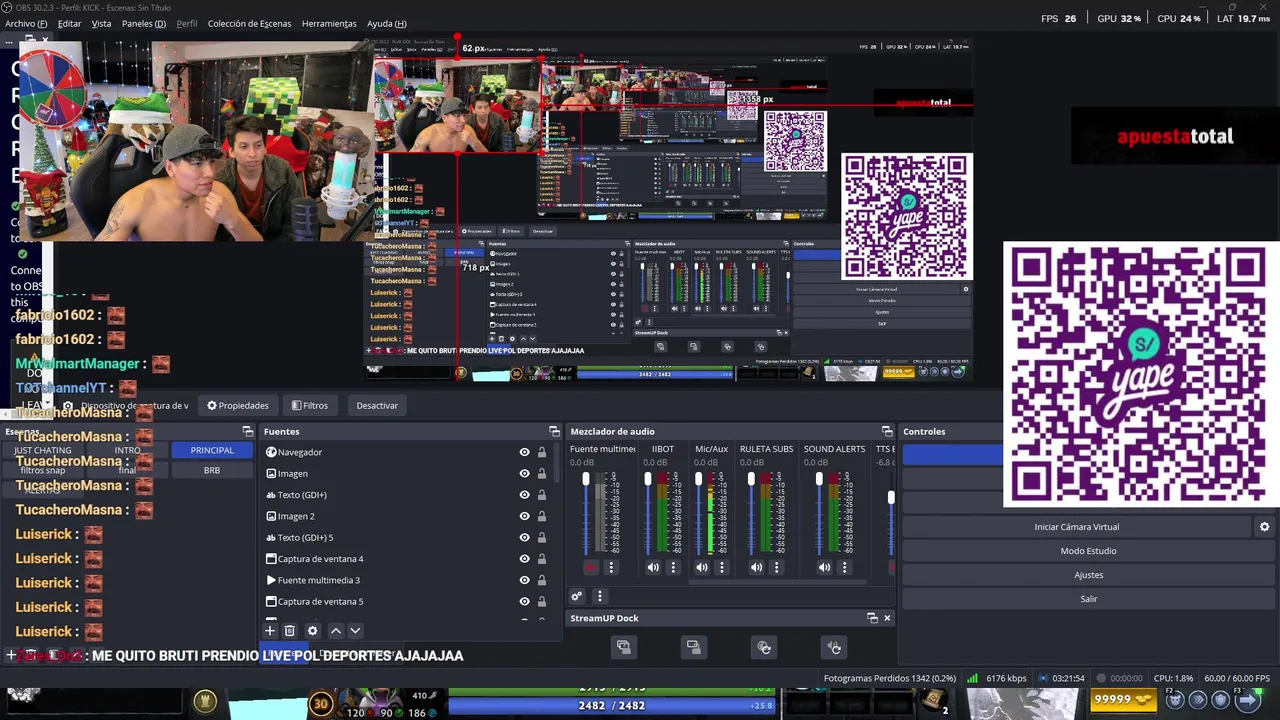
Task: Open the Vista menu
Action: click(x=101, y=23)
